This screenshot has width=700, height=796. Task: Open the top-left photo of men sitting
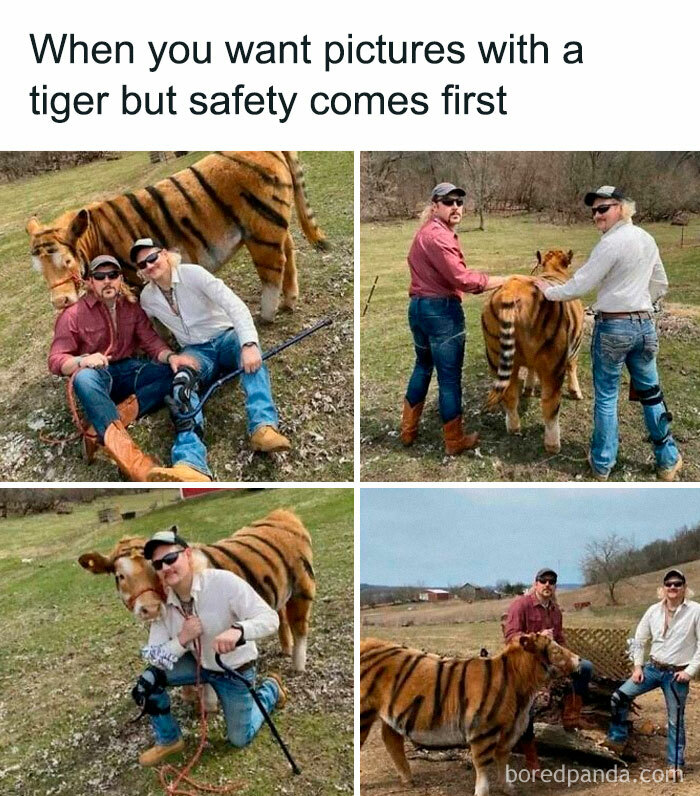point(177,316)
